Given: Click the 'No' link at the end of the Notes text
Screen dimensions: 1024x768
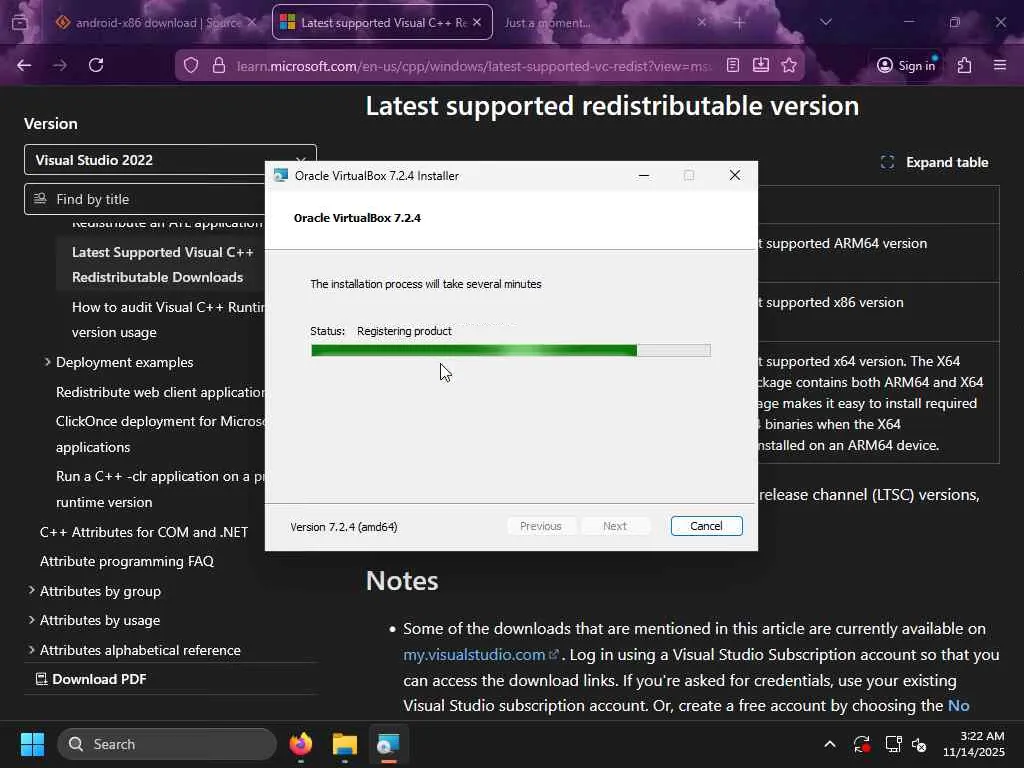Looking at the screenshot, I should point(959,706).
